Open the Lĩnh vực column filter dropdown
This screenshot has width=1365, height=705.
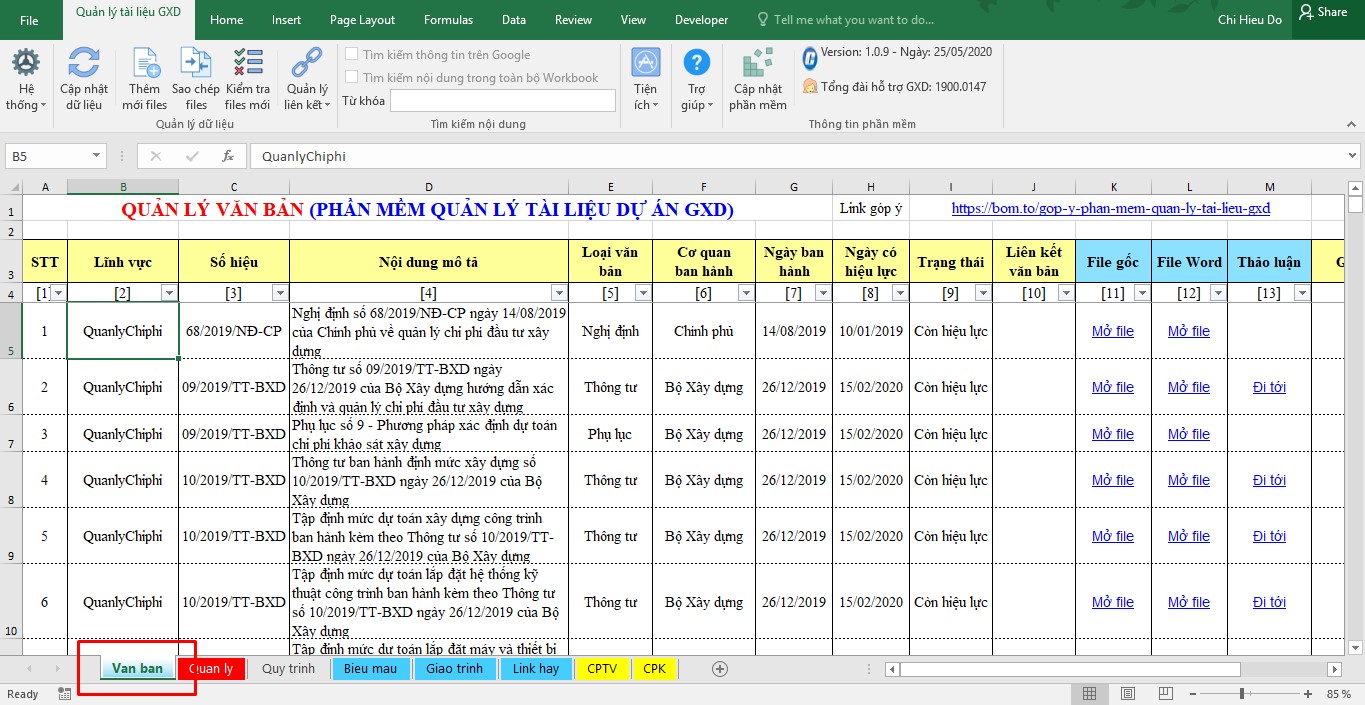169,293
